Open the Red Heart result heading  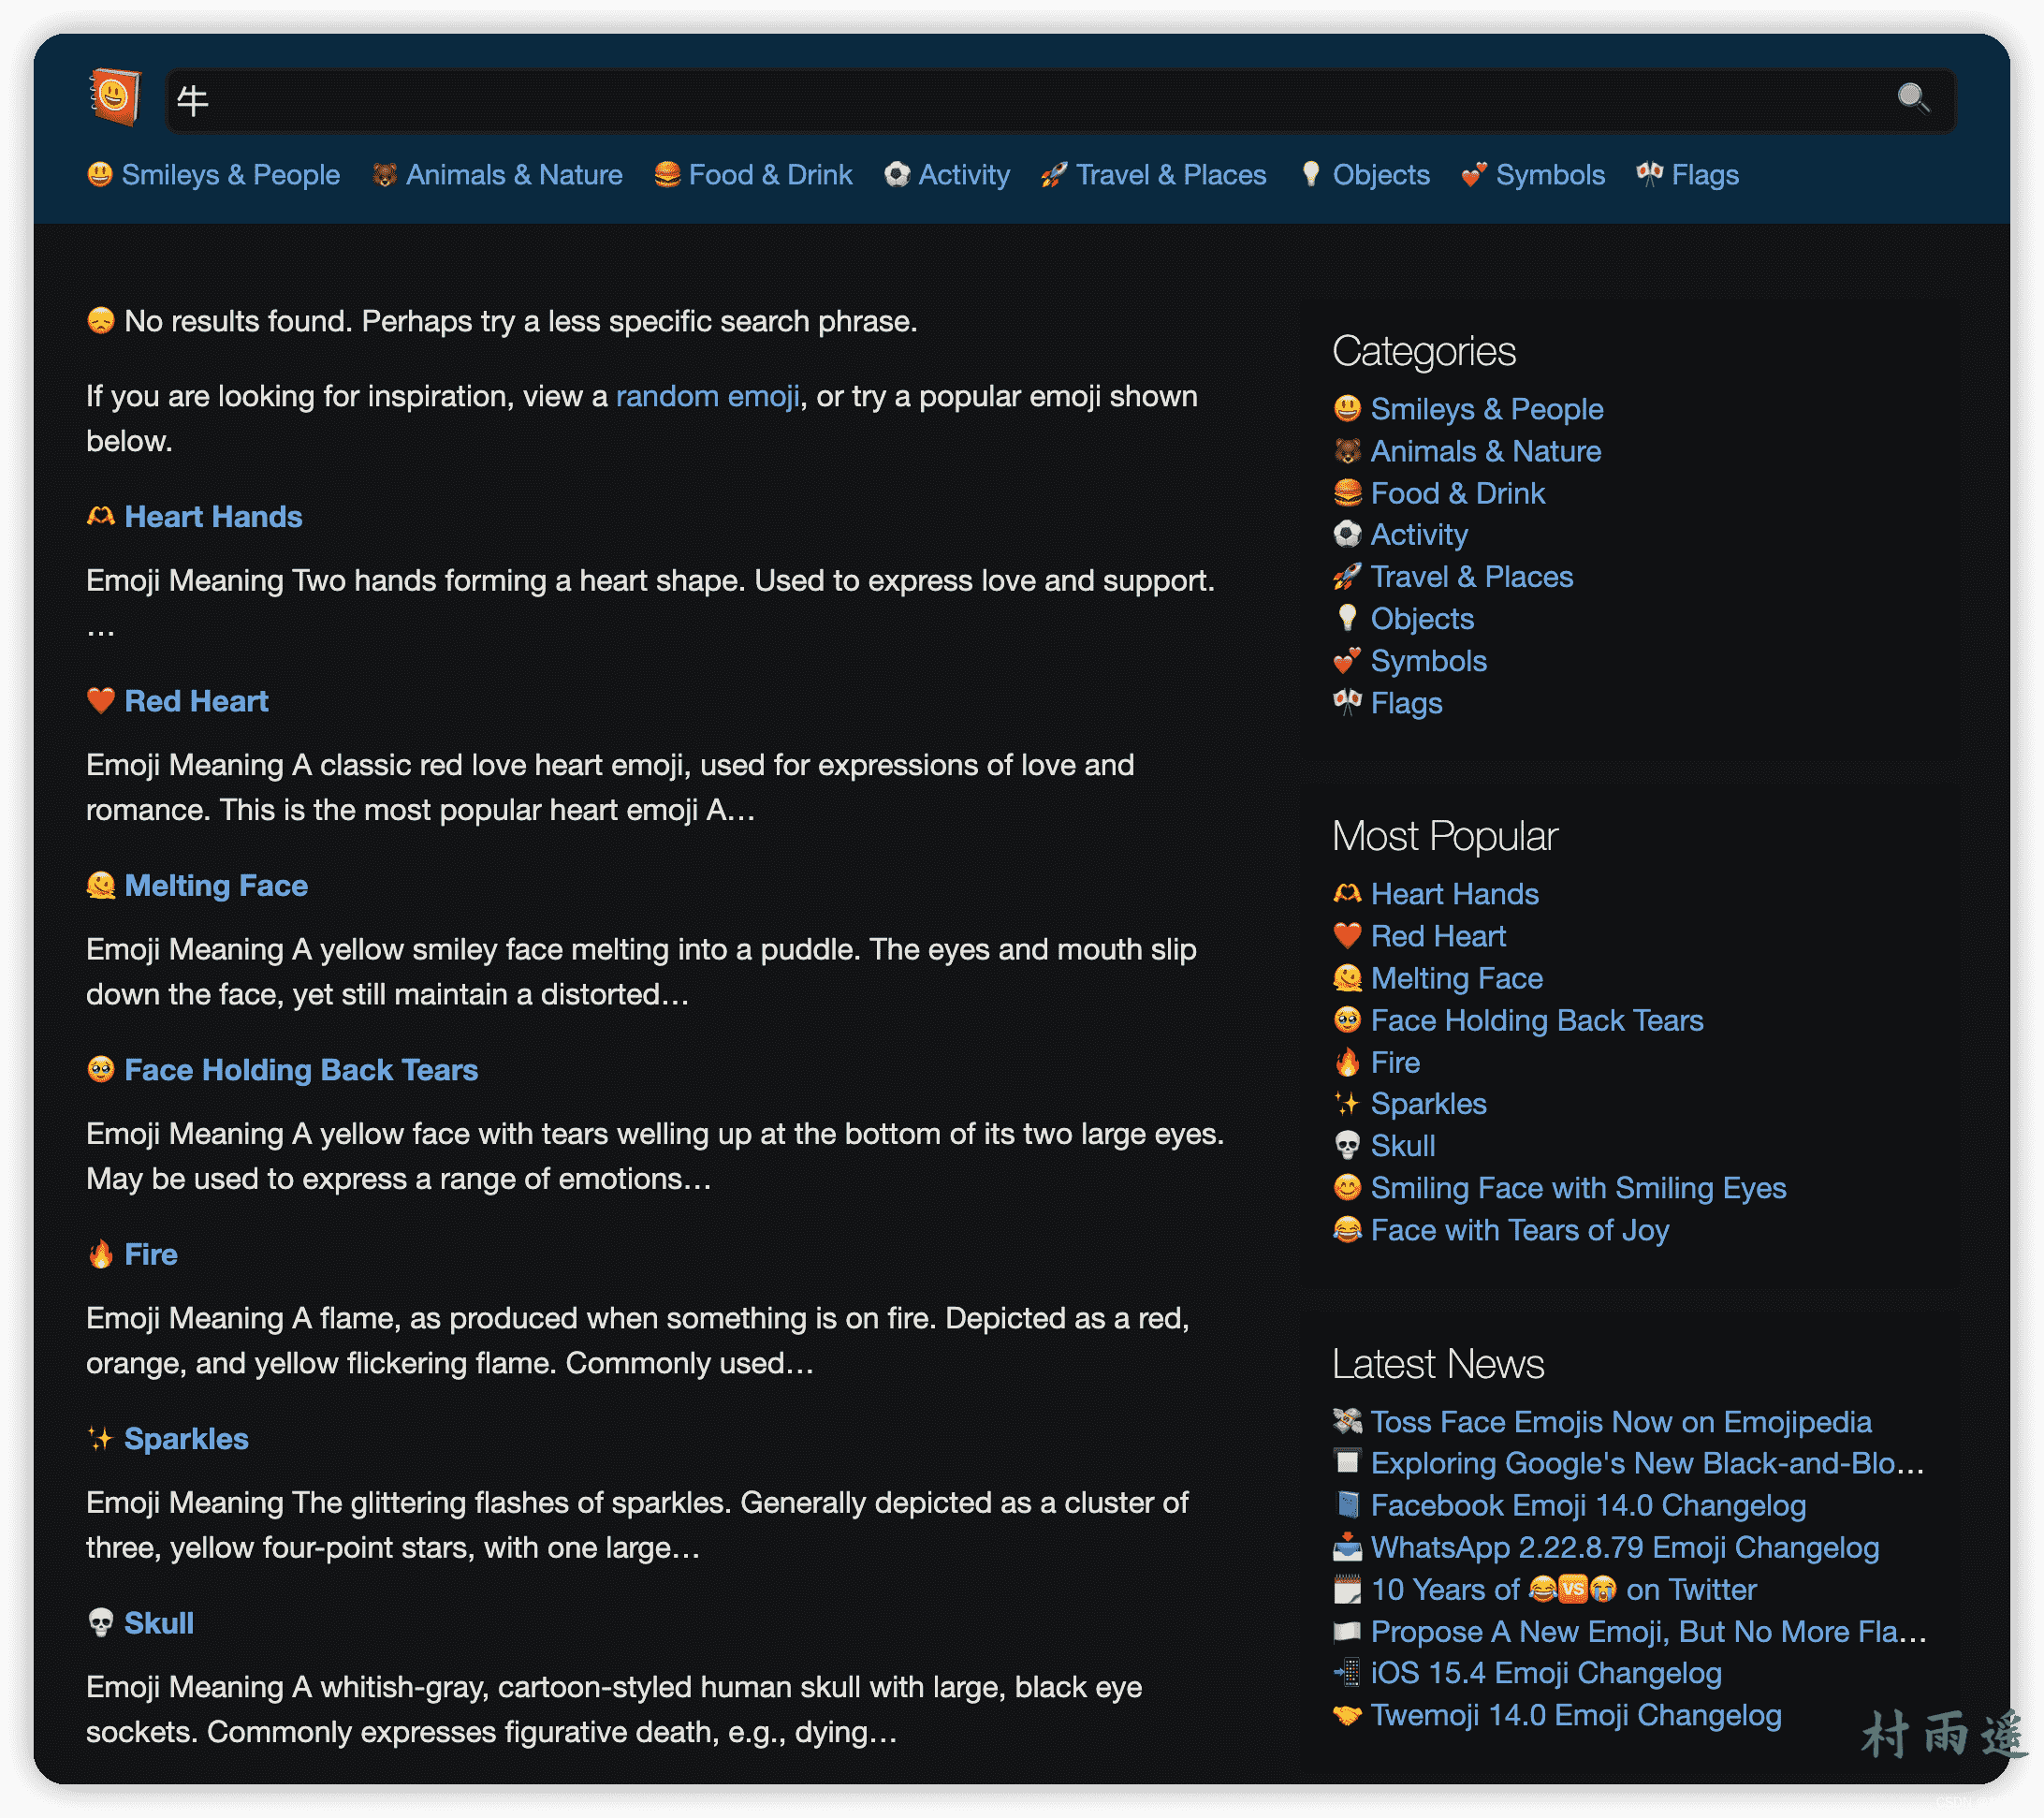196,701
